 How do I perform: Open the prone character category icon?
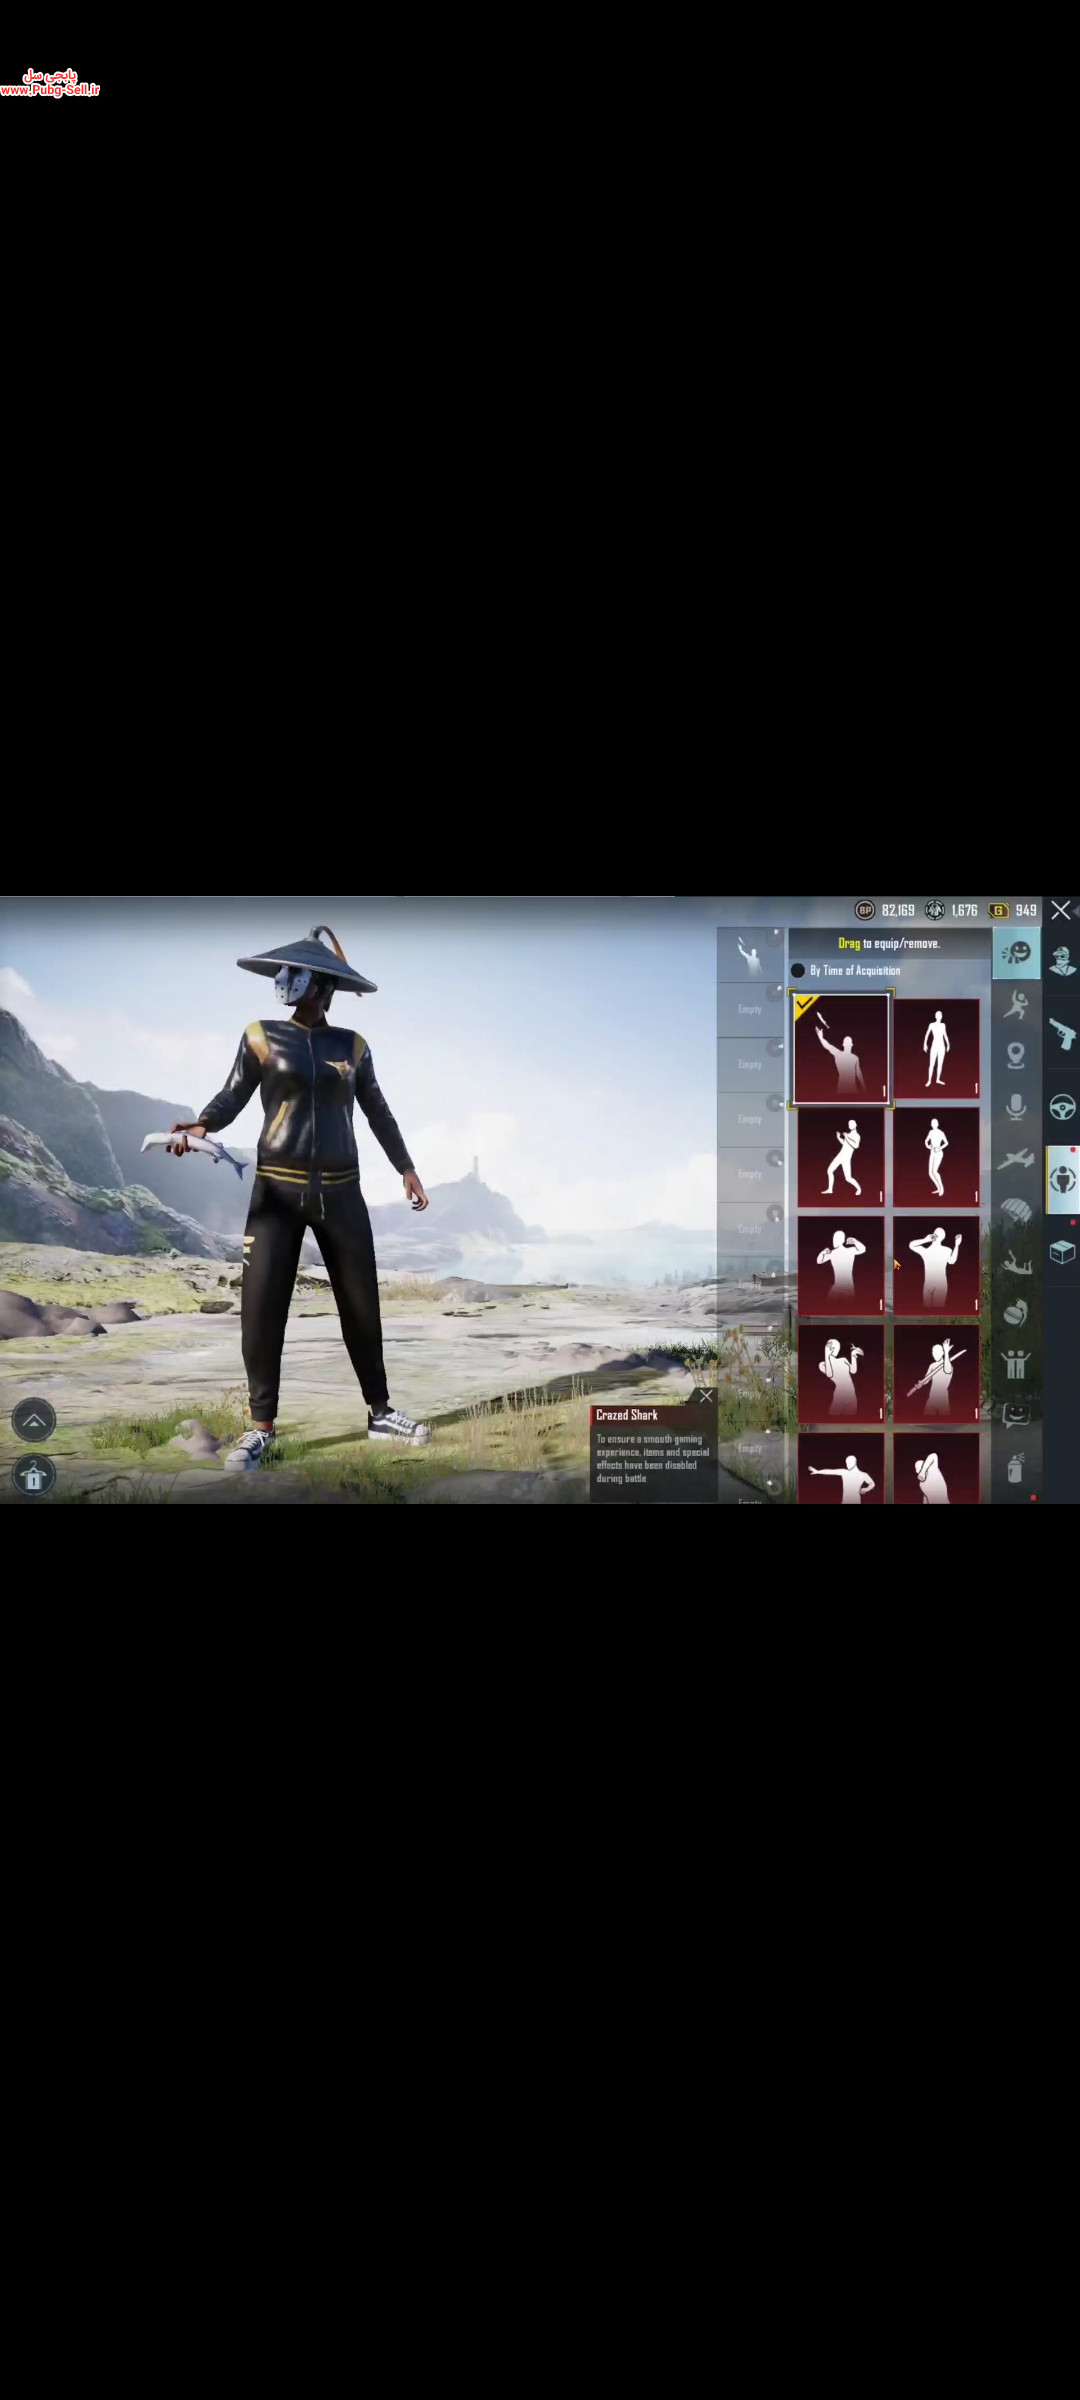click(x=1016, y=1263)
